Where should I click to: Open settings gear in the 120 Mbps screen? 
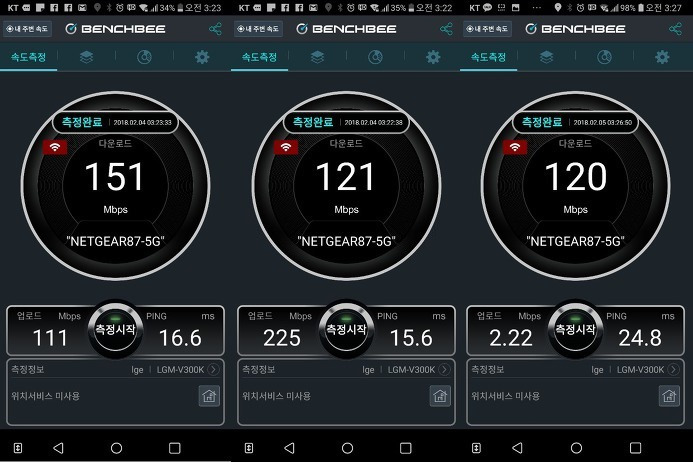[x=662, y=57]
